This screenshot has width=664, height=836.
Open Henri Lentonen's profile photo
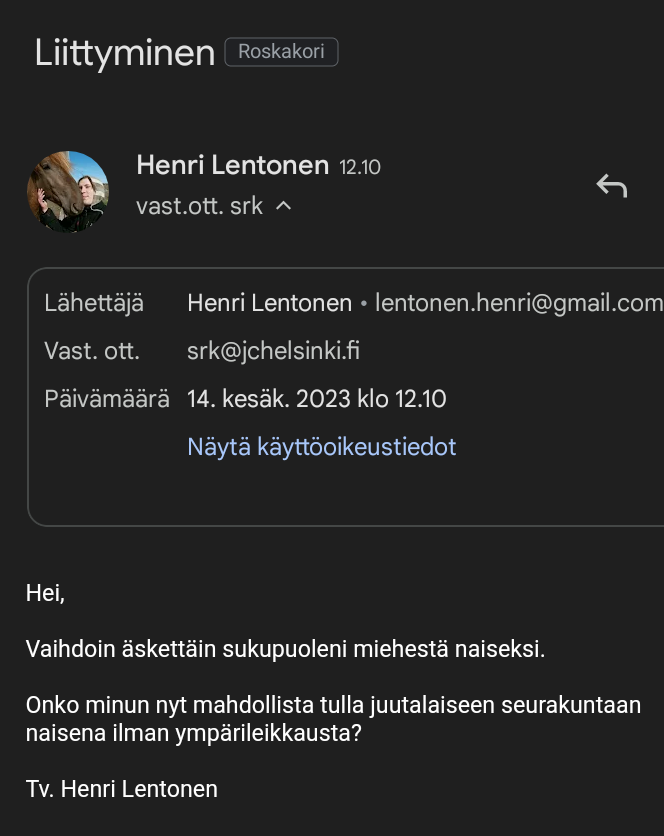(x=68, y=191)
